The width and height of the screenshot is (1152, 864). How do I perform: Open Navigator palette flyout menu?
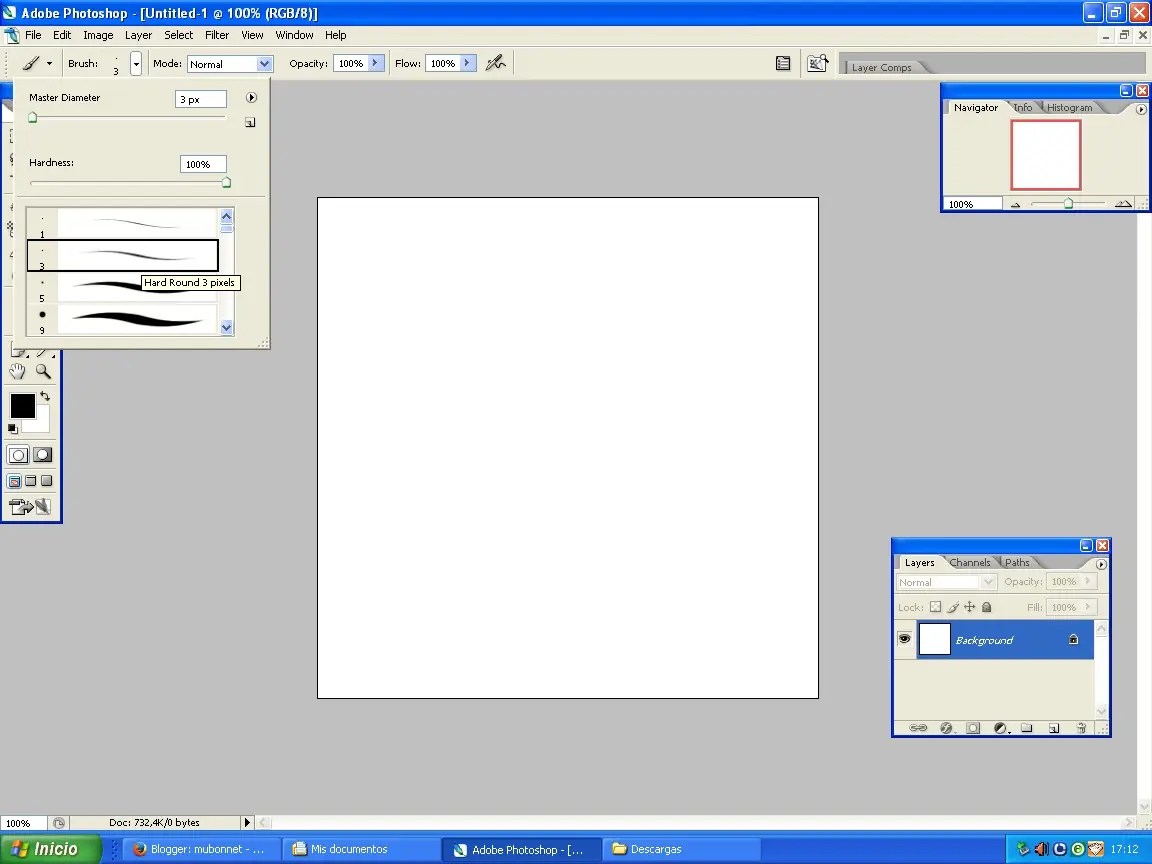click(x=1141, y=109)
